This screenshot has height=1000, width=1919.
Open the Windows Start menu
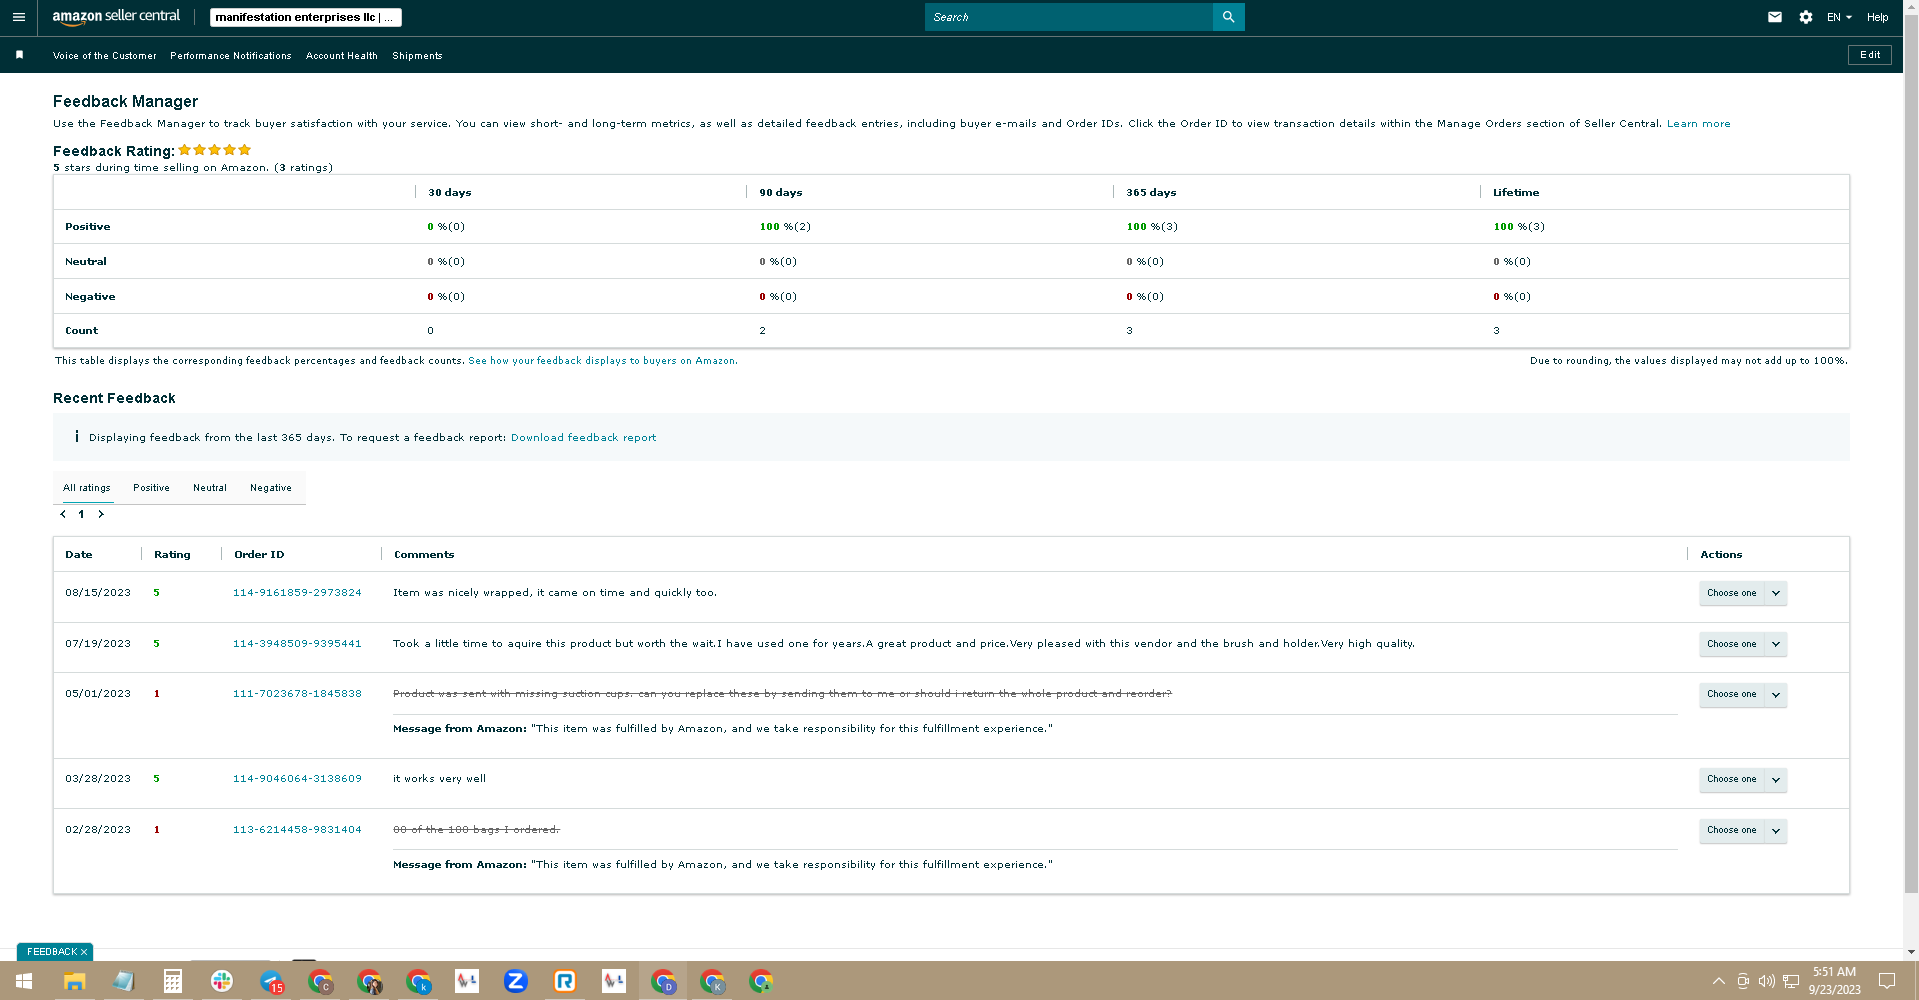tap(24, 981)
